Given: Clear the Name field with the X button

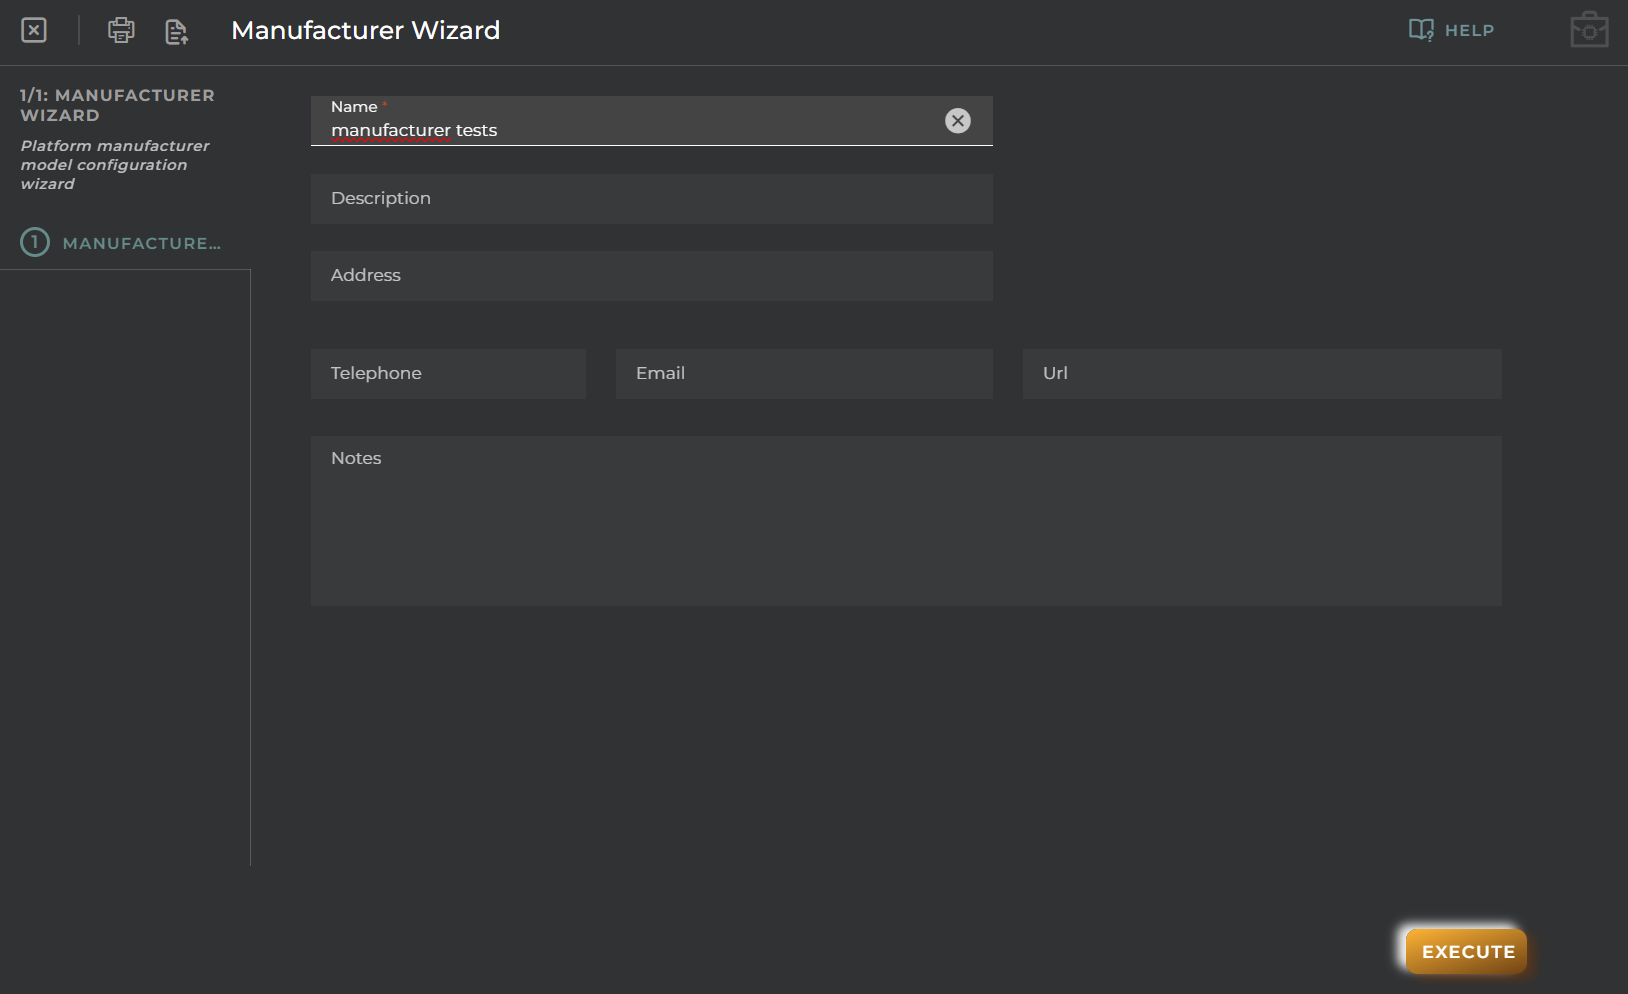Looking at the screenshot, I should tap(958, 121).
